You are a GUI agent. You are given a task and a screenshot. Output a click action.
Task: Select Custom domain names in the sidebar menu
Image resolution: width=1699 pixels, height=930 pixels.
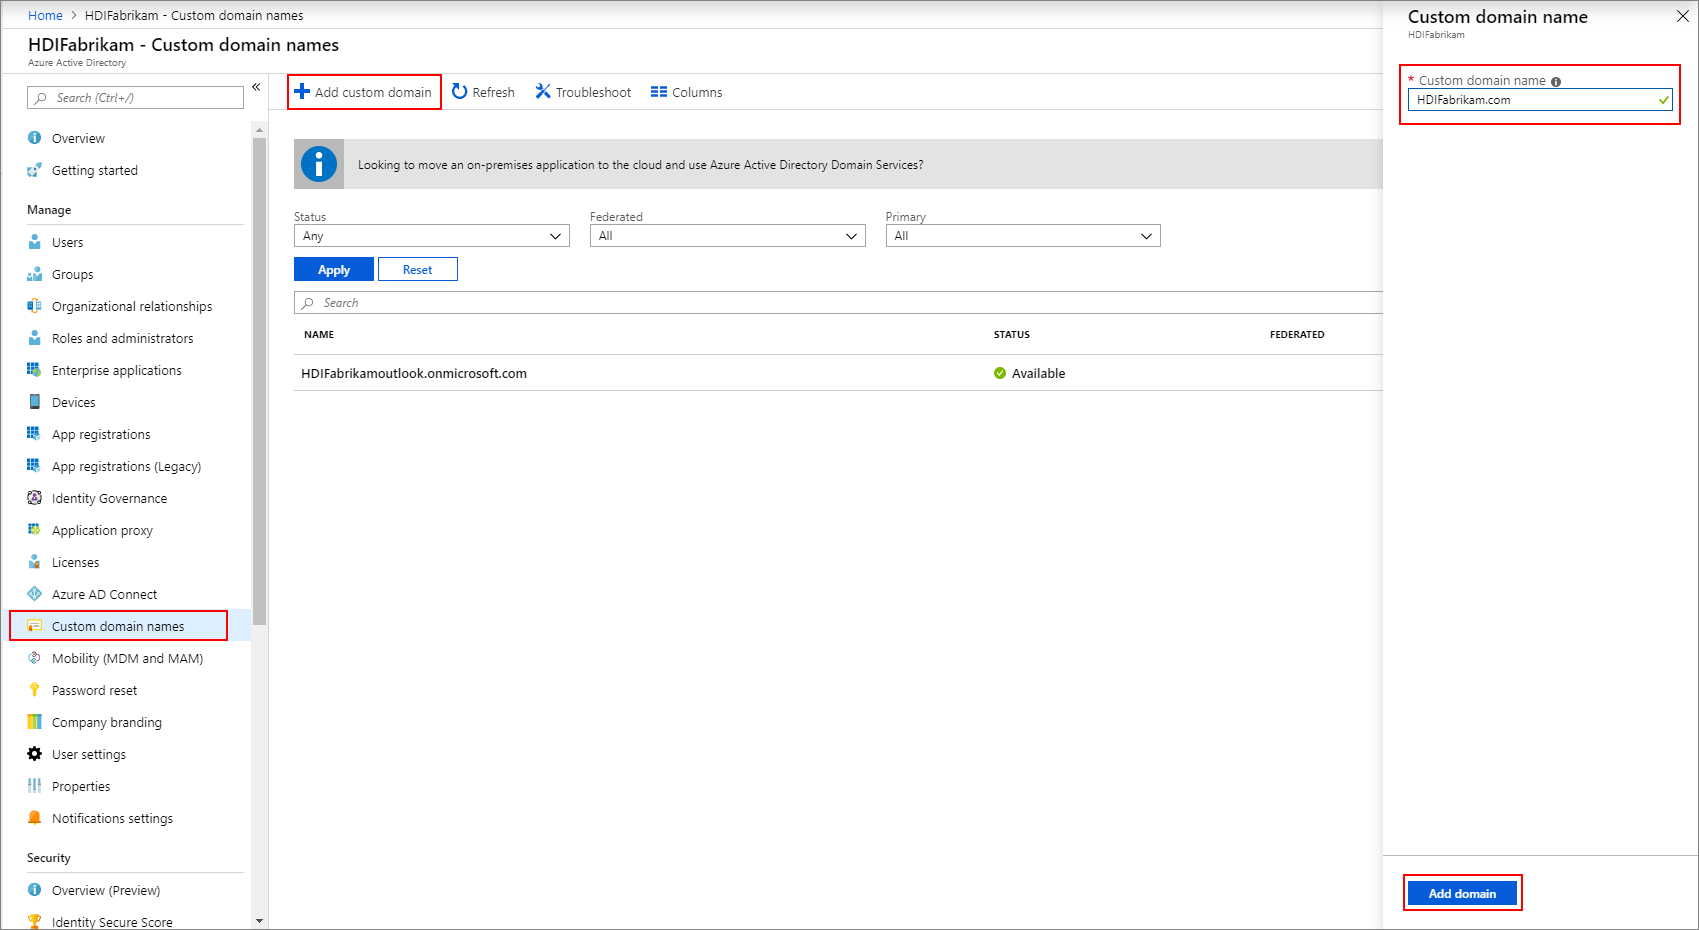click(117, 626)
